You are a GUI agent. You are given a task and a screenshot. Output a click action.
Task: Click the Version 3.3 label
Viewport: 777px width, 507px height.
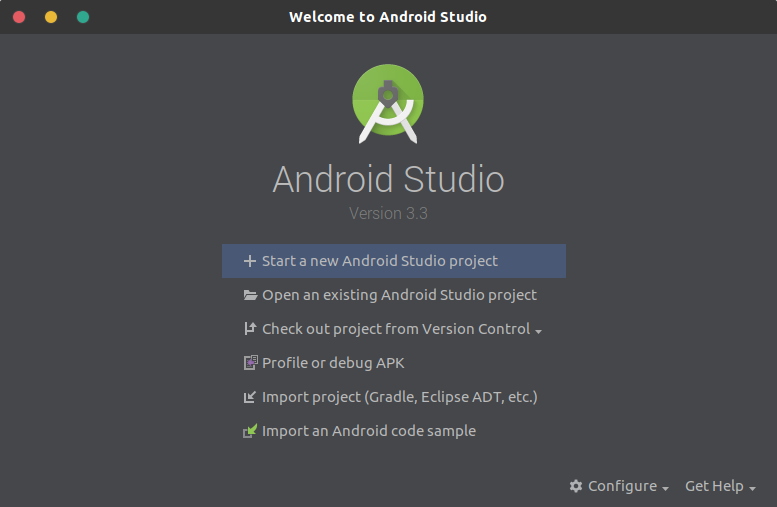coord(388,213)
